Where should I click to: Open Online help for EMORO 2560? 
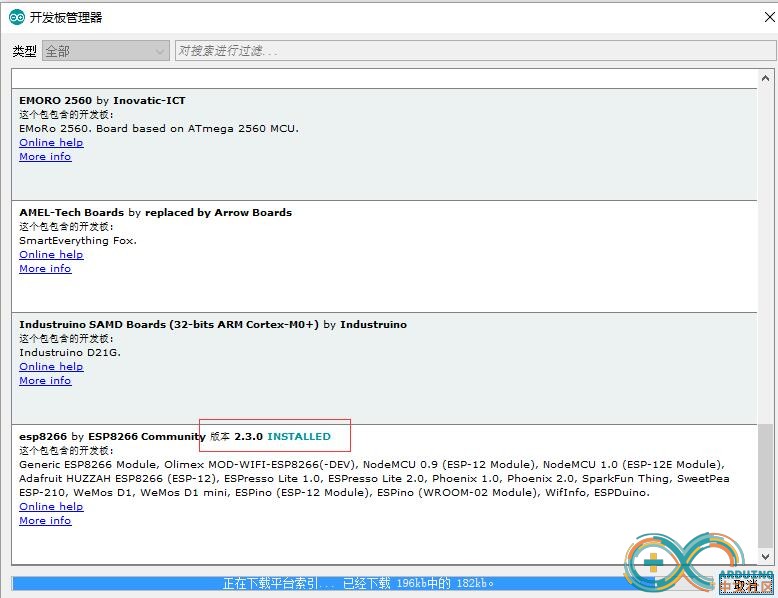(x=51, y=142)
